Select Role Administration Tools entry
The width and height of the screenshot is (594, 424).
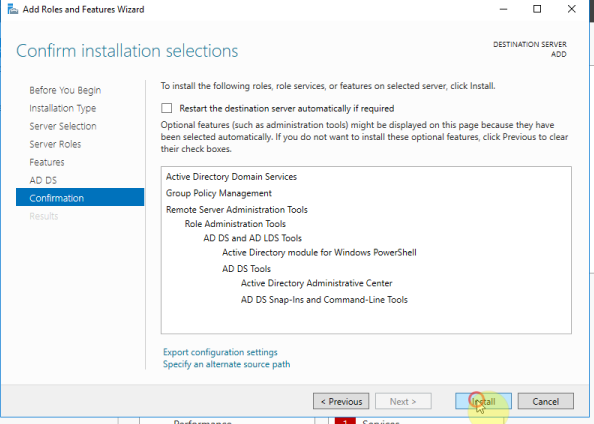point(235,224)
